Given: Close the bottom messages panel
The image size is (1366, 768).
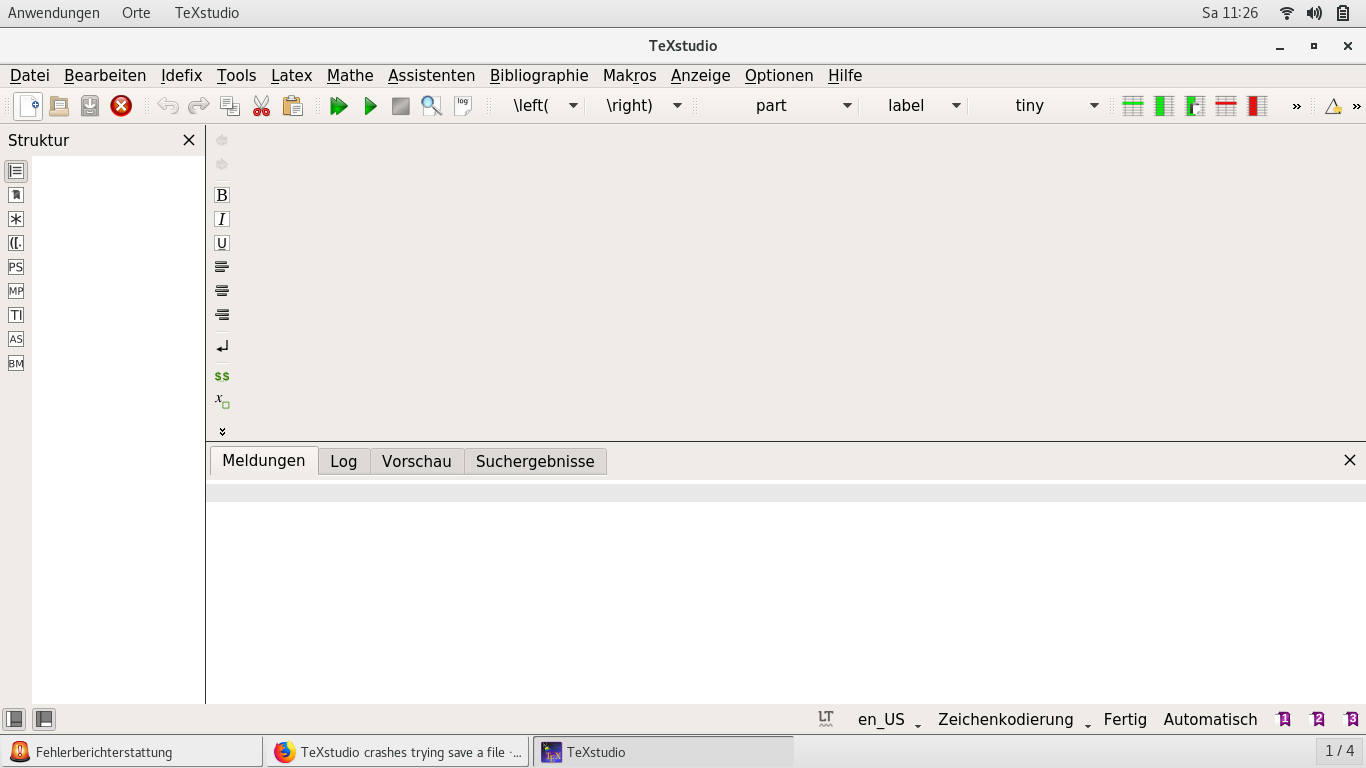Looking at the screenshot, I should coord(1350,460).
